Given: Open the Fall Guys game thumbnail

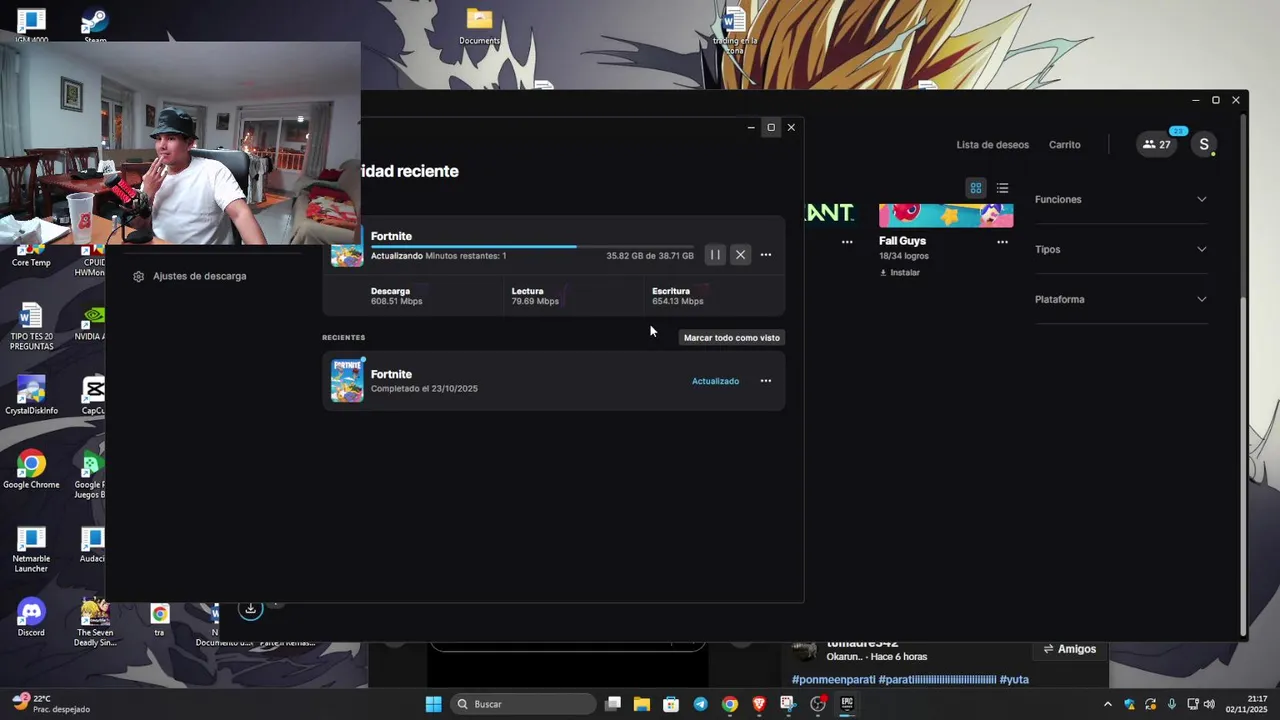Looking at the screenshot, I should (946, 215).
